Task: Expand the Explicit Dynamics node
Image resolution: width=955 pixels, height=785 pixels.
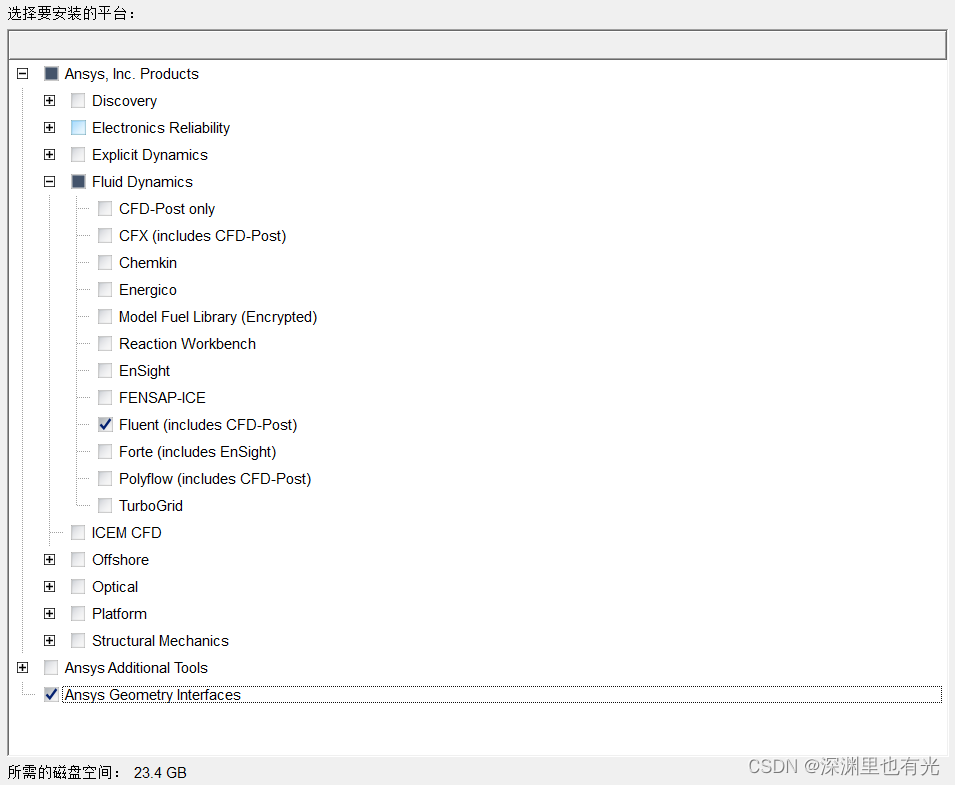Action: [49, 155]
